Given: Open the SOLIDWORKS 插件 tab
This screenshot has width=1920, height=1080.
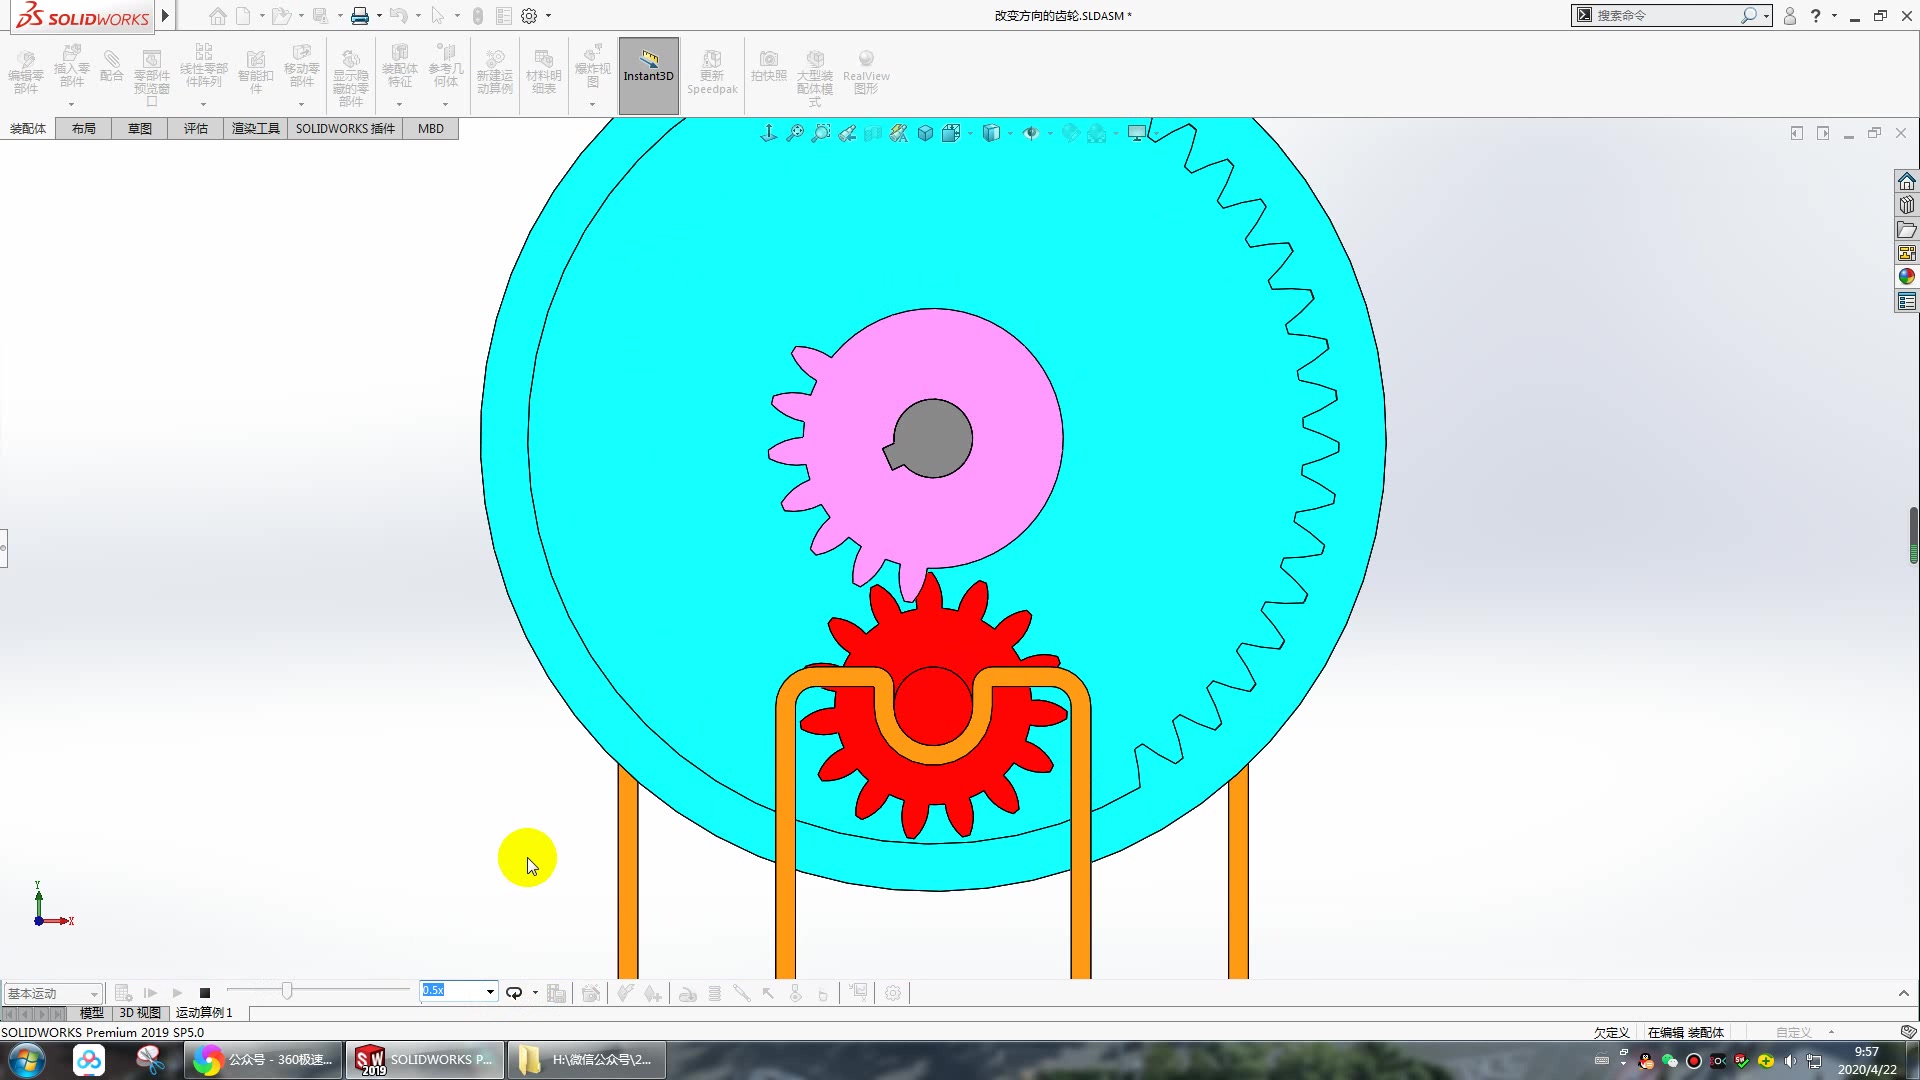Looking at the screenshot, I should [x=345, y=128].
